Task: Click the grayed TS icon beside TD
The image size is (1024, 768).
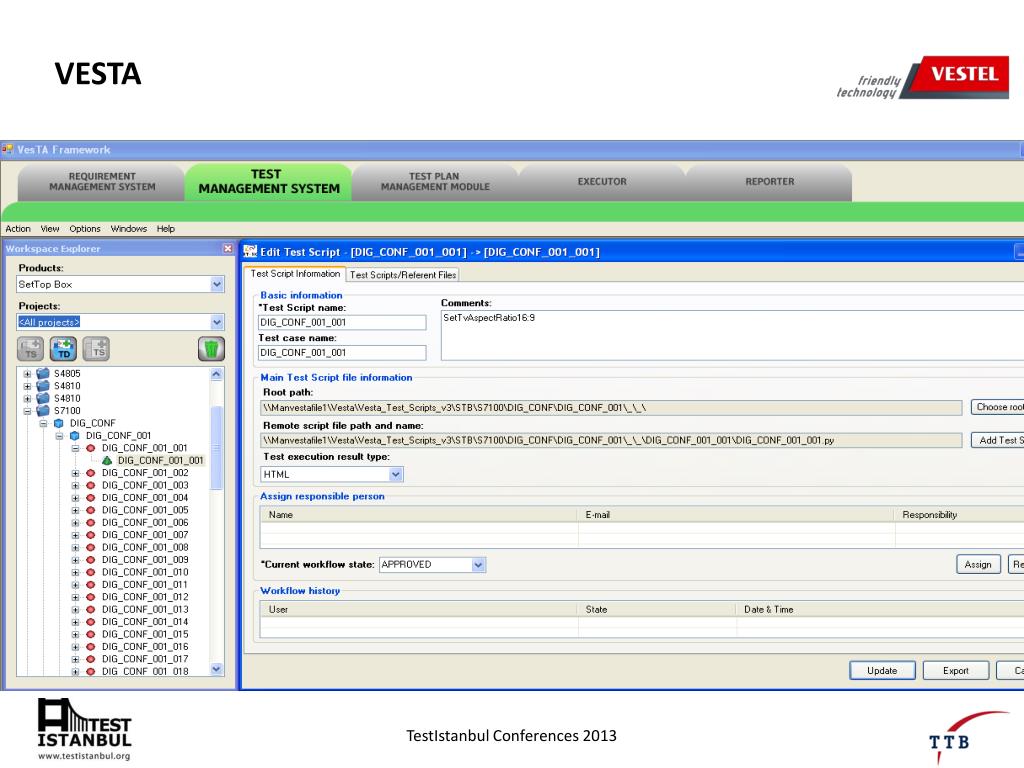Action: click(97, 349)
